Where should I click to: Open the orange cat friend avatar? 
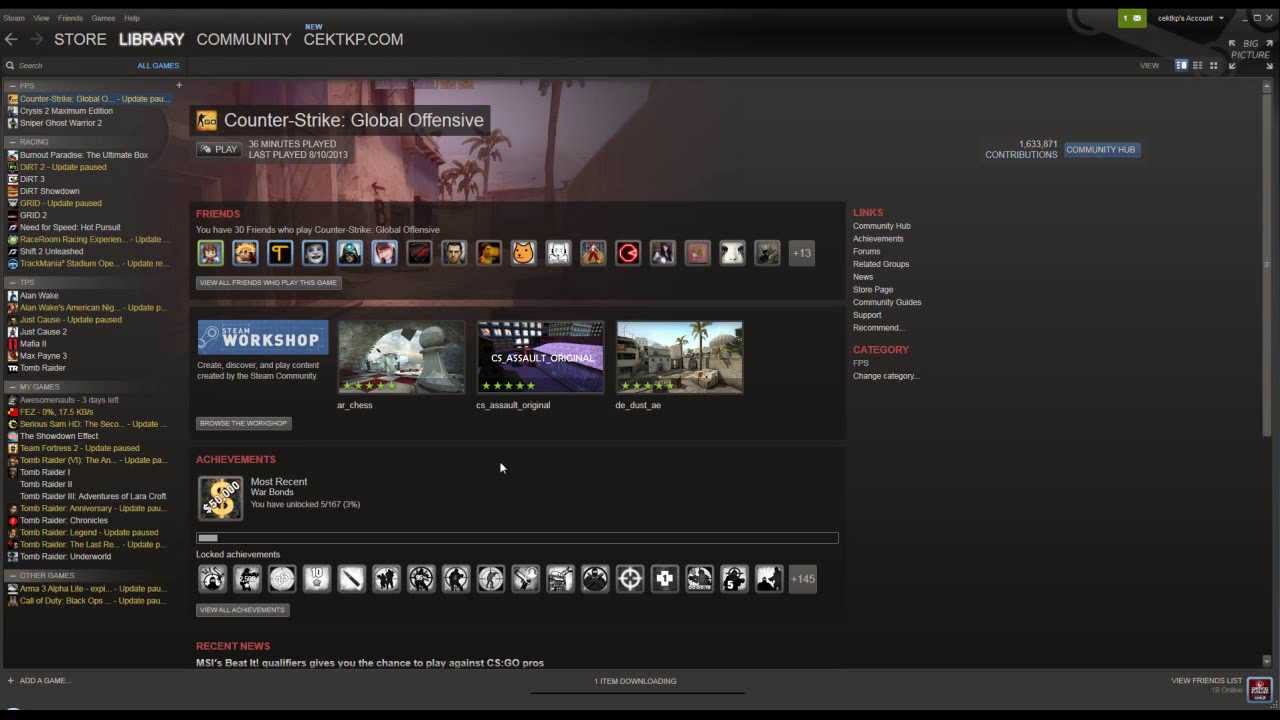(523, 253)
